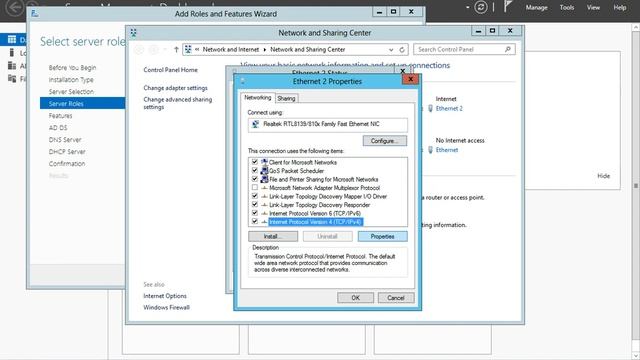Open Internet Options link
Screen dimensions: 640x360
165,296
